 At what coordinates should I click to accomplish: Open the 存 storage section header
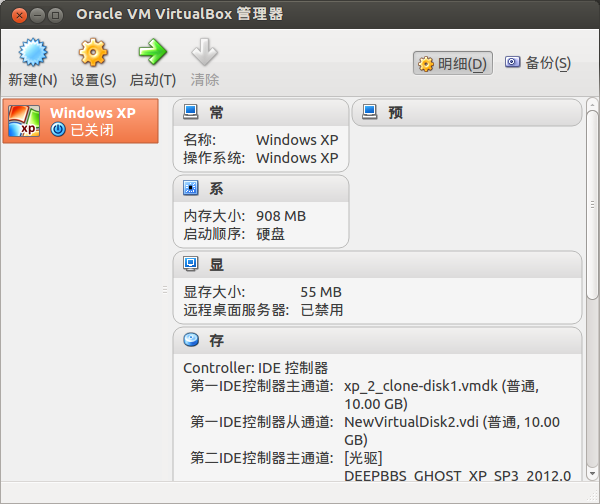[x=378, y=340]
